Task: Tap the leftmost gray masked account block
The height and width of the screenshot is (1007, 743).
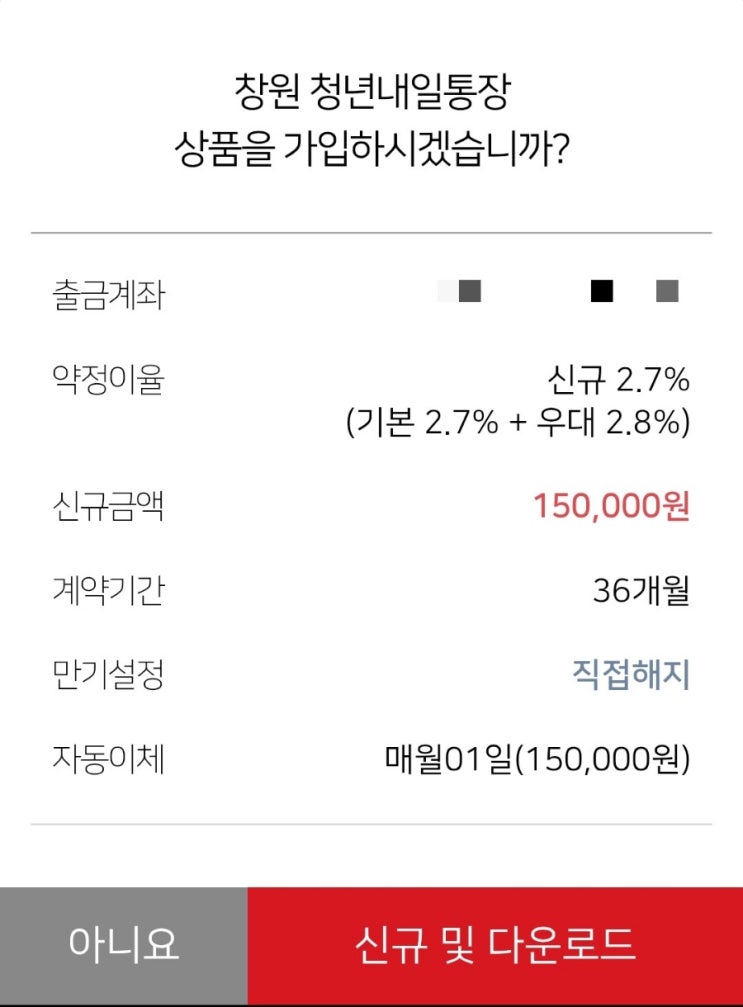Action: 469,291
